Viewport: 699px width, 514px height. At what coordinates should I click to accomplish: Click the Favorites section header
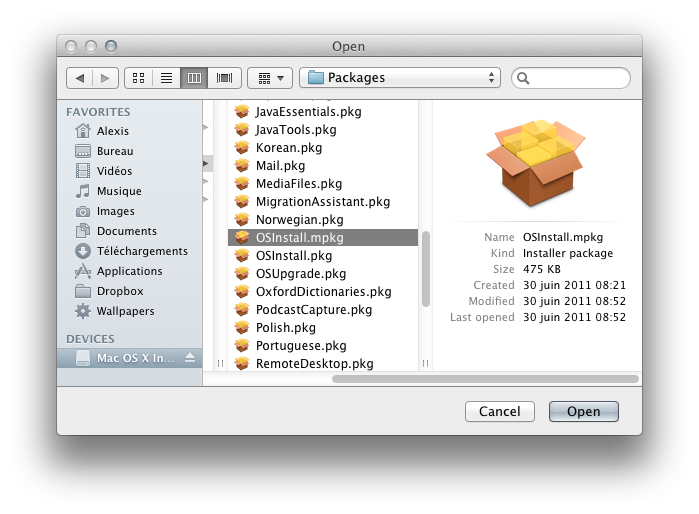click(x=98, y=112)
